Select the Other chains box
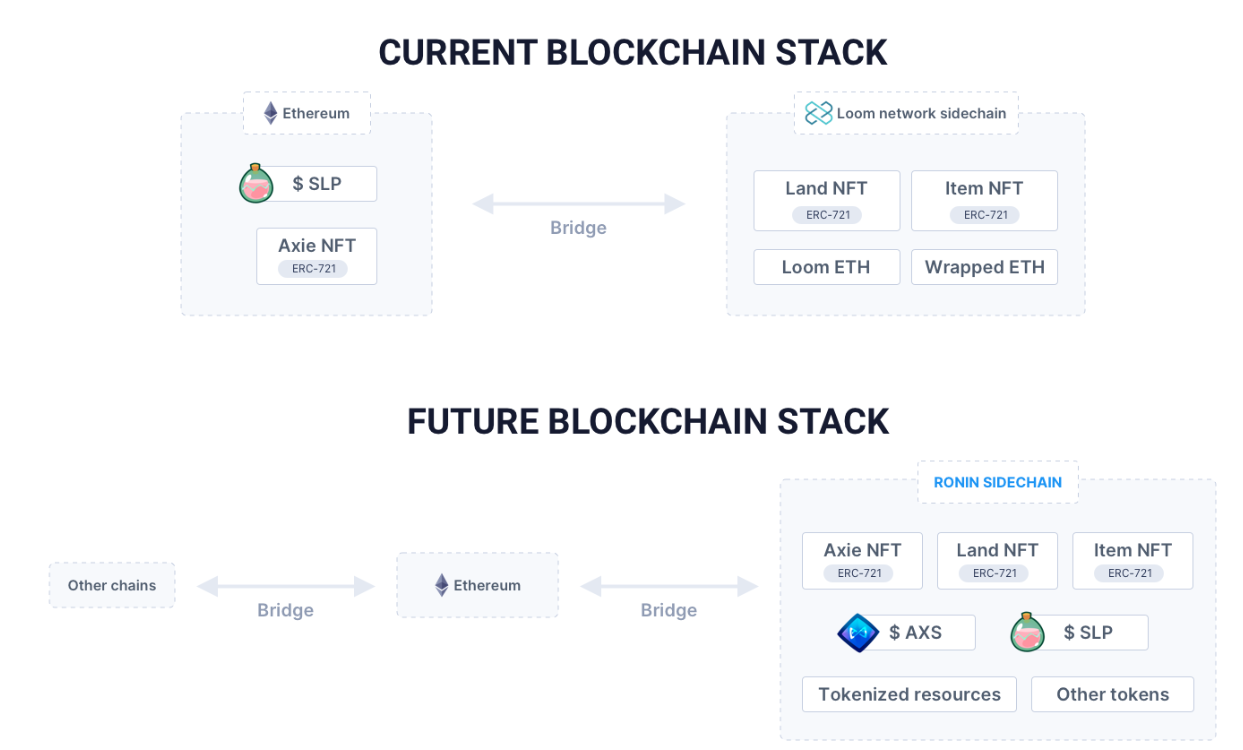Image resolution: width=1243 pixels, height=750 pixels. coord(112,585)
